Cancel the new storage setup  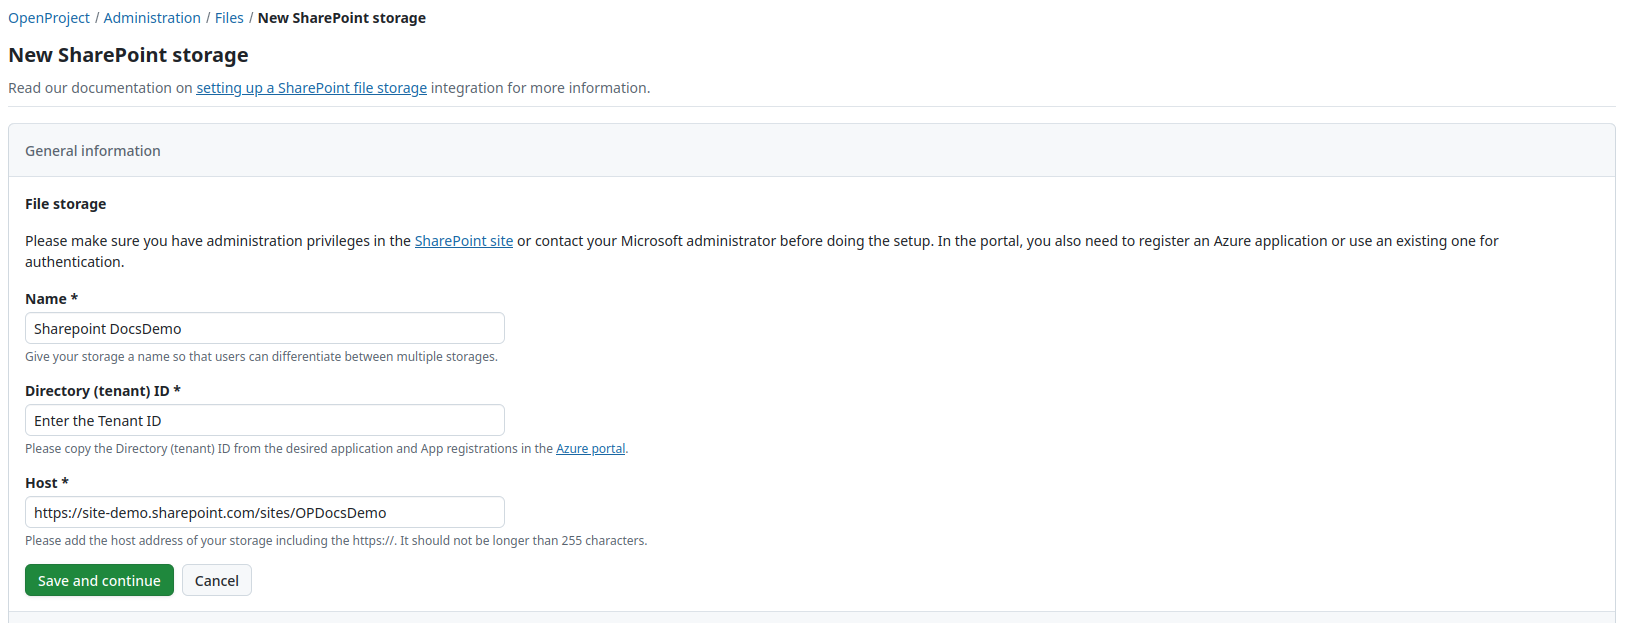point(217,580)
